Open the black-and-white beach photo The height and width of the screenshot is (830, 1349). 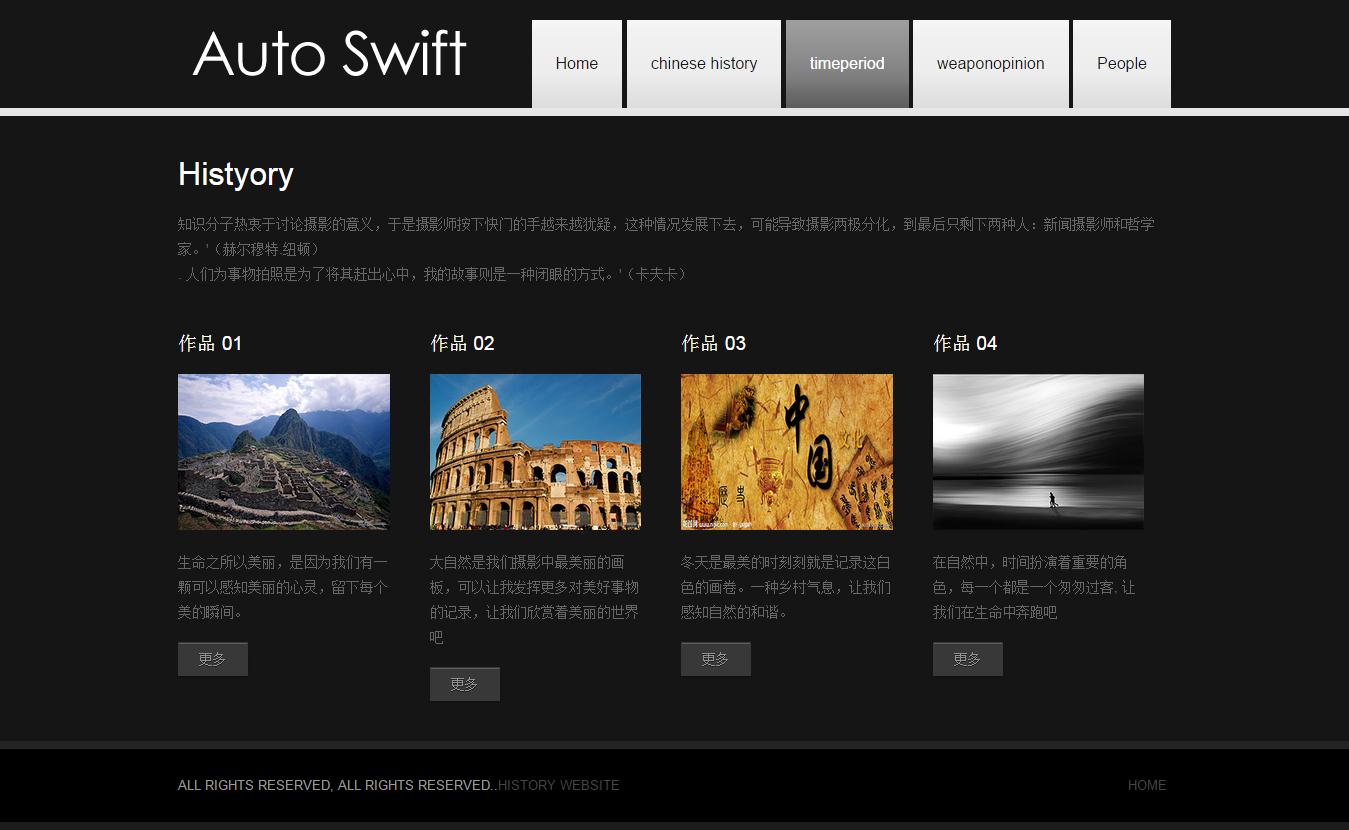pyautogui.click(x=1038, y=452)
